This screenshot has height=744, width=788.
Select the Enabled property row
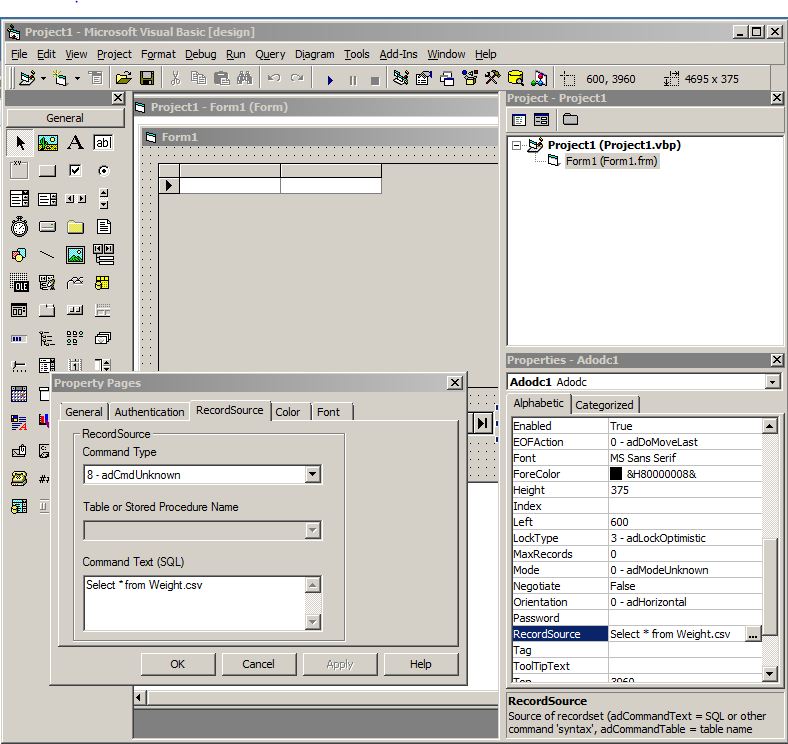637,426
